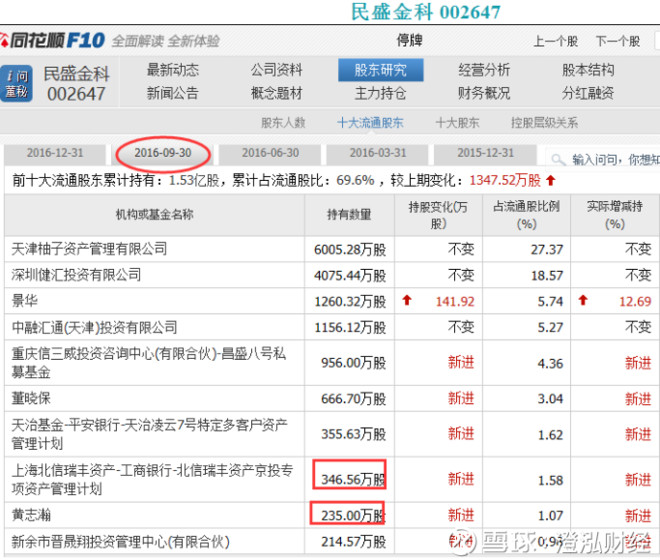Open the 股本结构 menu item
This screenshot has width=660, height=560.
pyautogui.click(x=588, y=69)
